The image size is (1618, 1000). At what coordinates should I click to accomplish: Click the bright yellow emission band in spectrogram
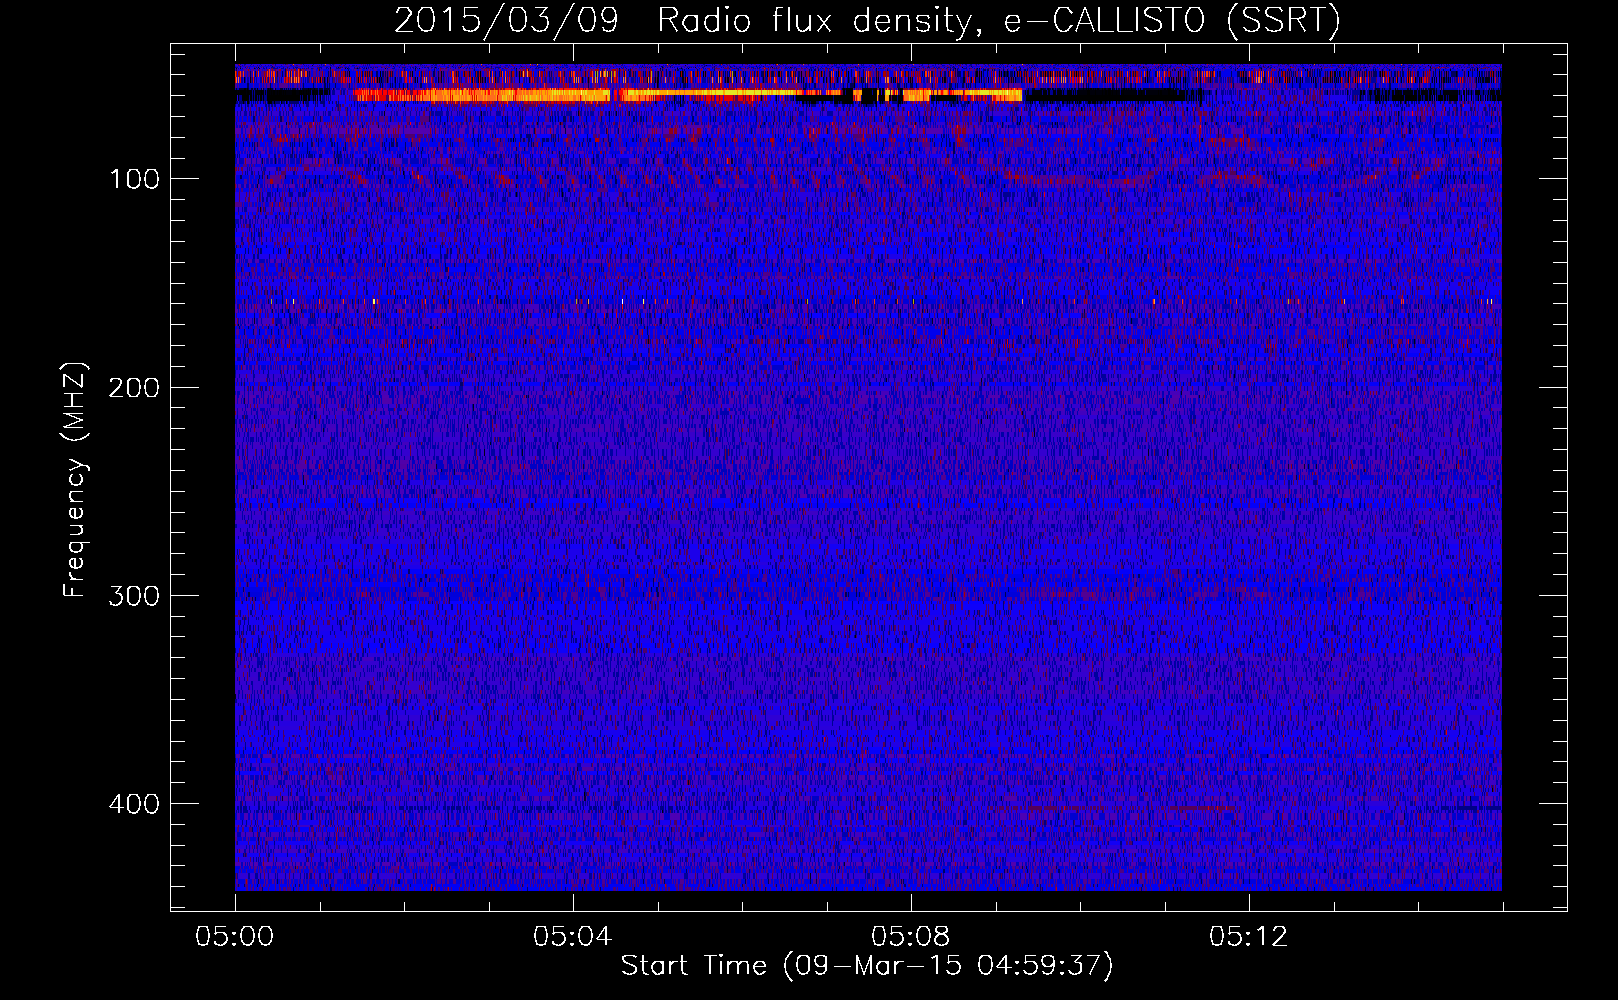click(688, 95)
